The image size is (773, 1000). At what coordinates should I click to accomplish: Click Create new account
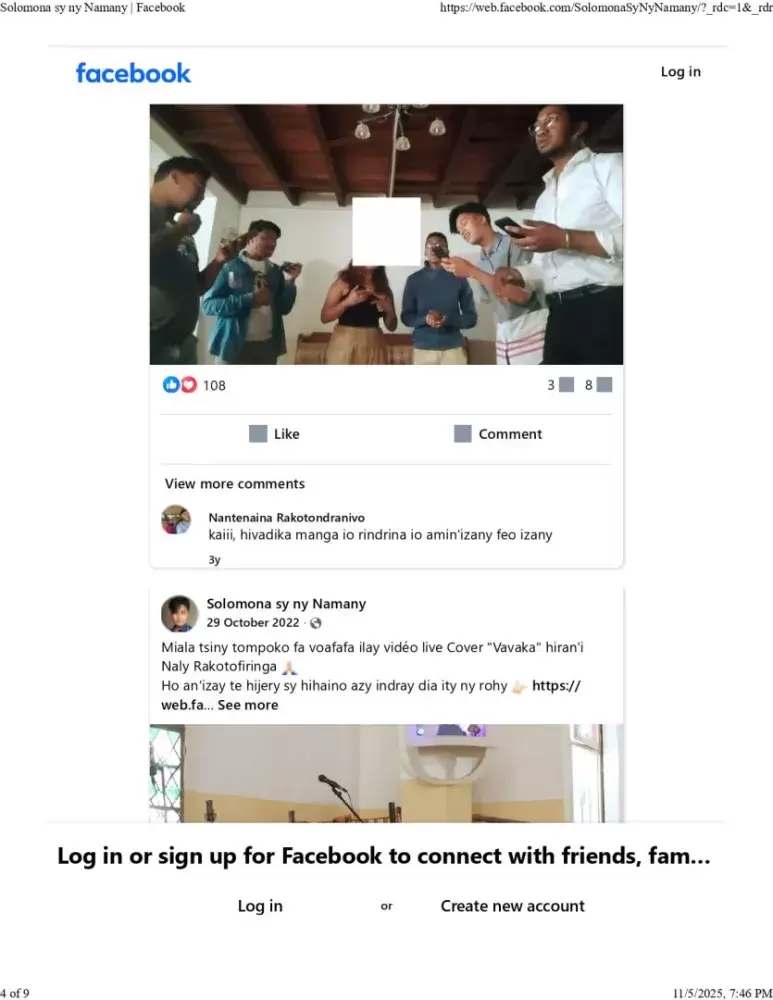tap(512, 906)
